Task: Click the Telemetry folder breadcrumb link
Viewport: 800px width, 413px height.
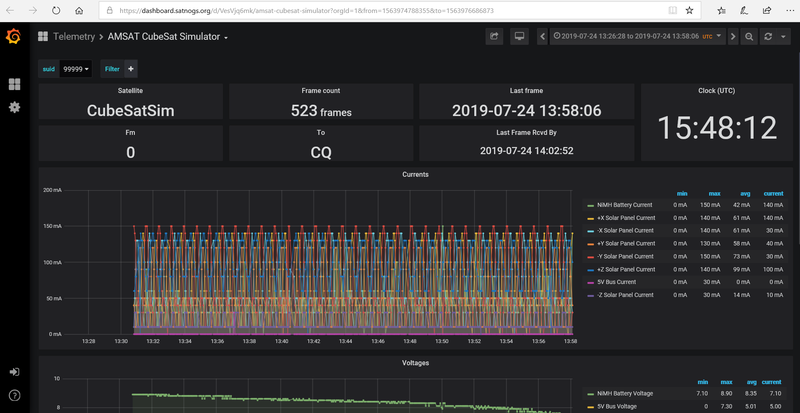Action: point(74,37)
